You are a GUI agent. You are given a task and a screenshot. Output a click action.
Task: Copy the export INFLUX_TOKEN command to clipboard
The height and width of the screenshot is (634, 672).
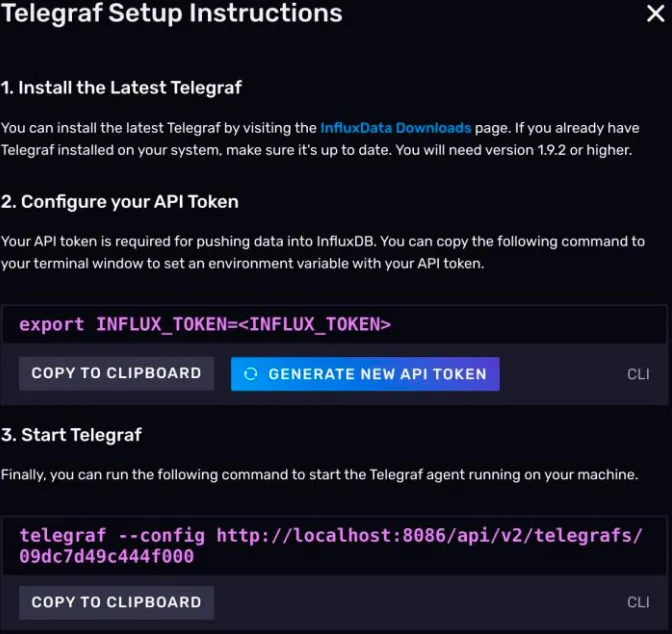pyautogui.click(x=116, y=373)
